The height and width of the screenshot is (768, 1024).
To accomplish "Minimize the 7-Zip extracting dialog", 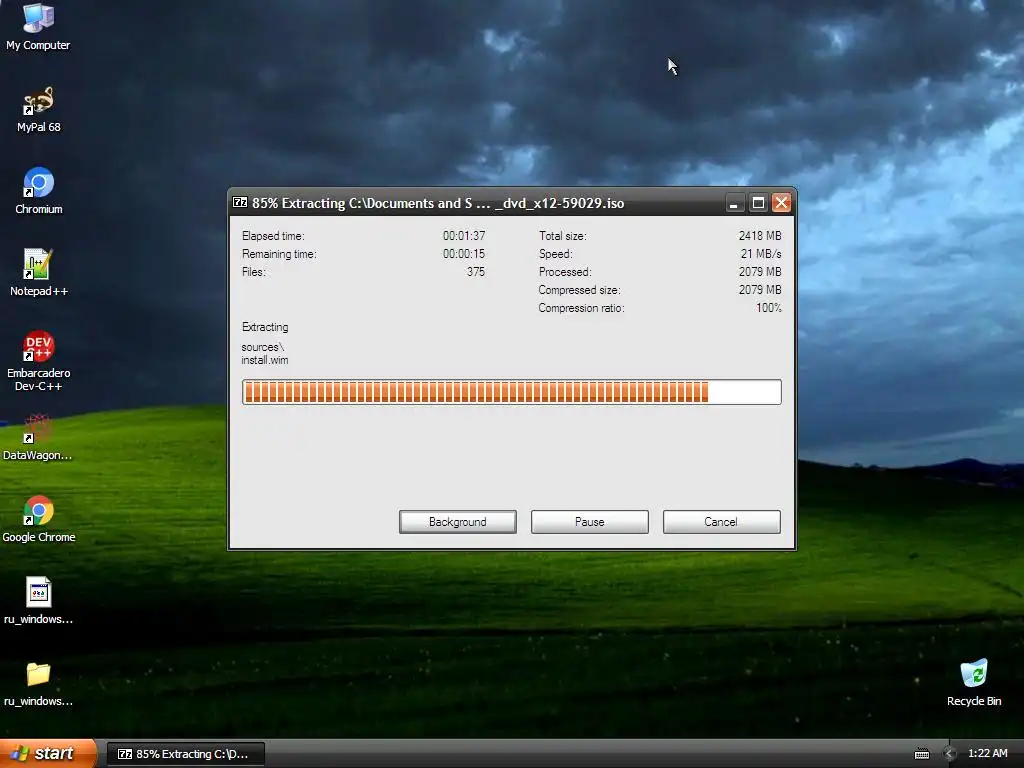I will coord(734,203).
